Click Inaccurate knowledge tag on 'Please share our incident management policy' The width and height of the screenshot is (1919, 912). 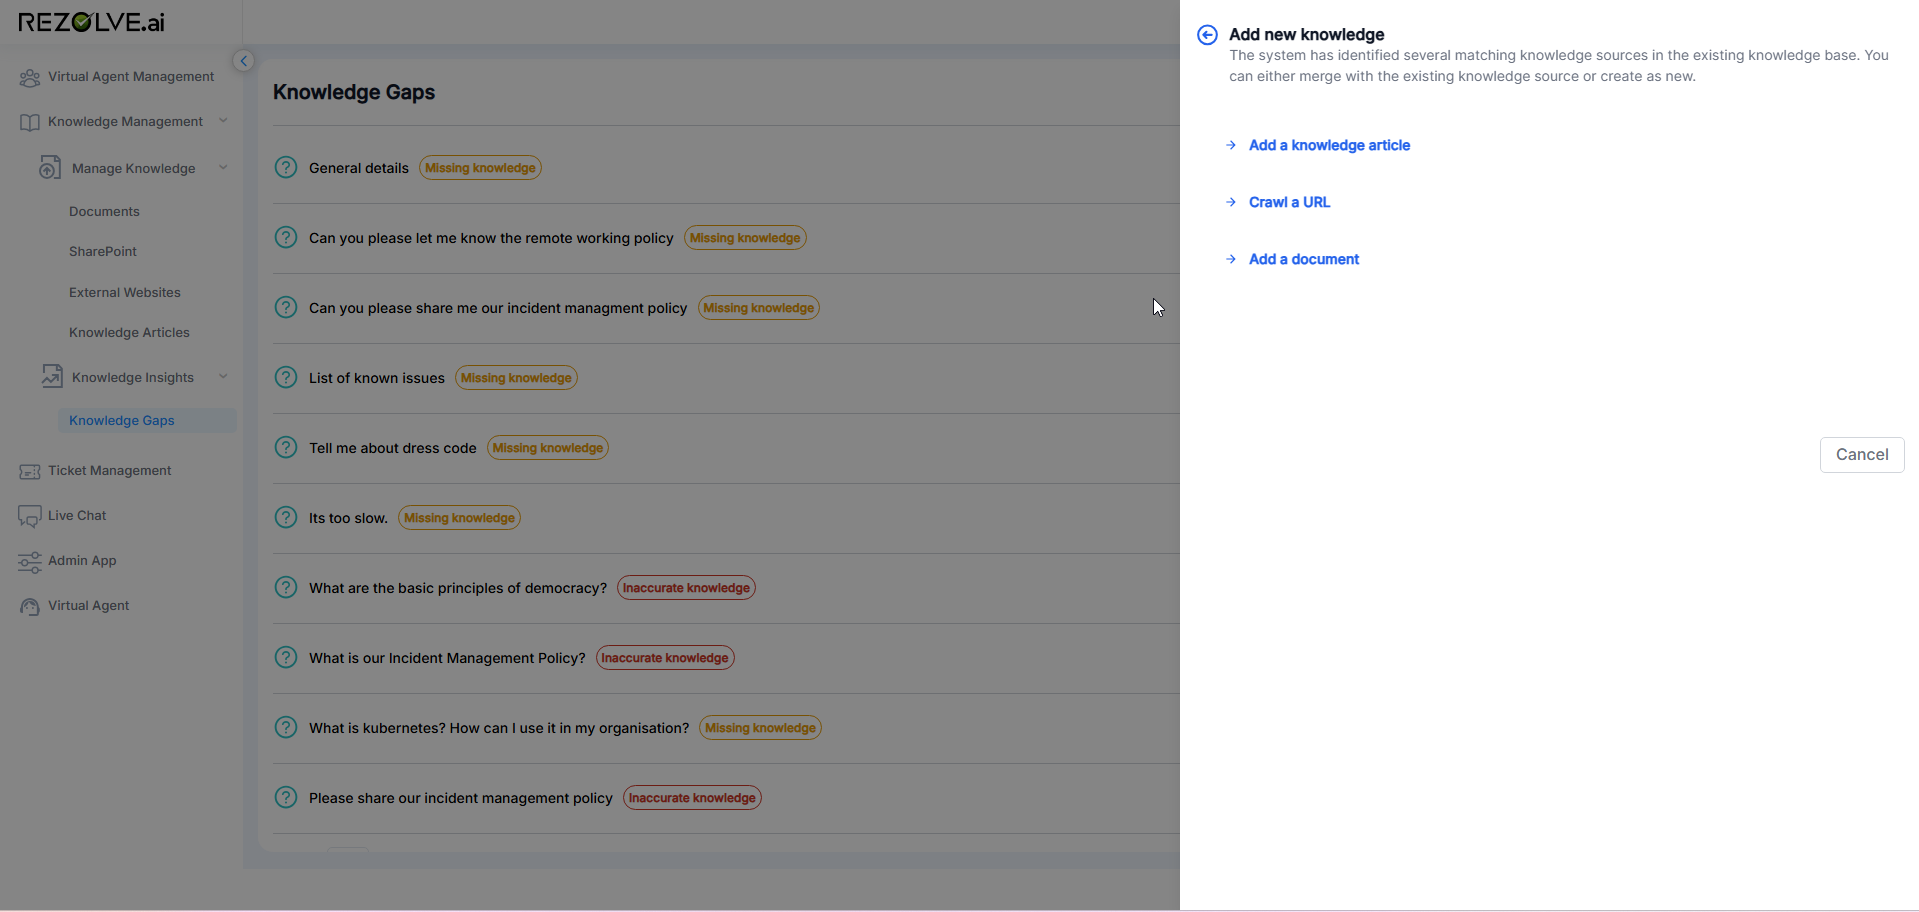692,798
